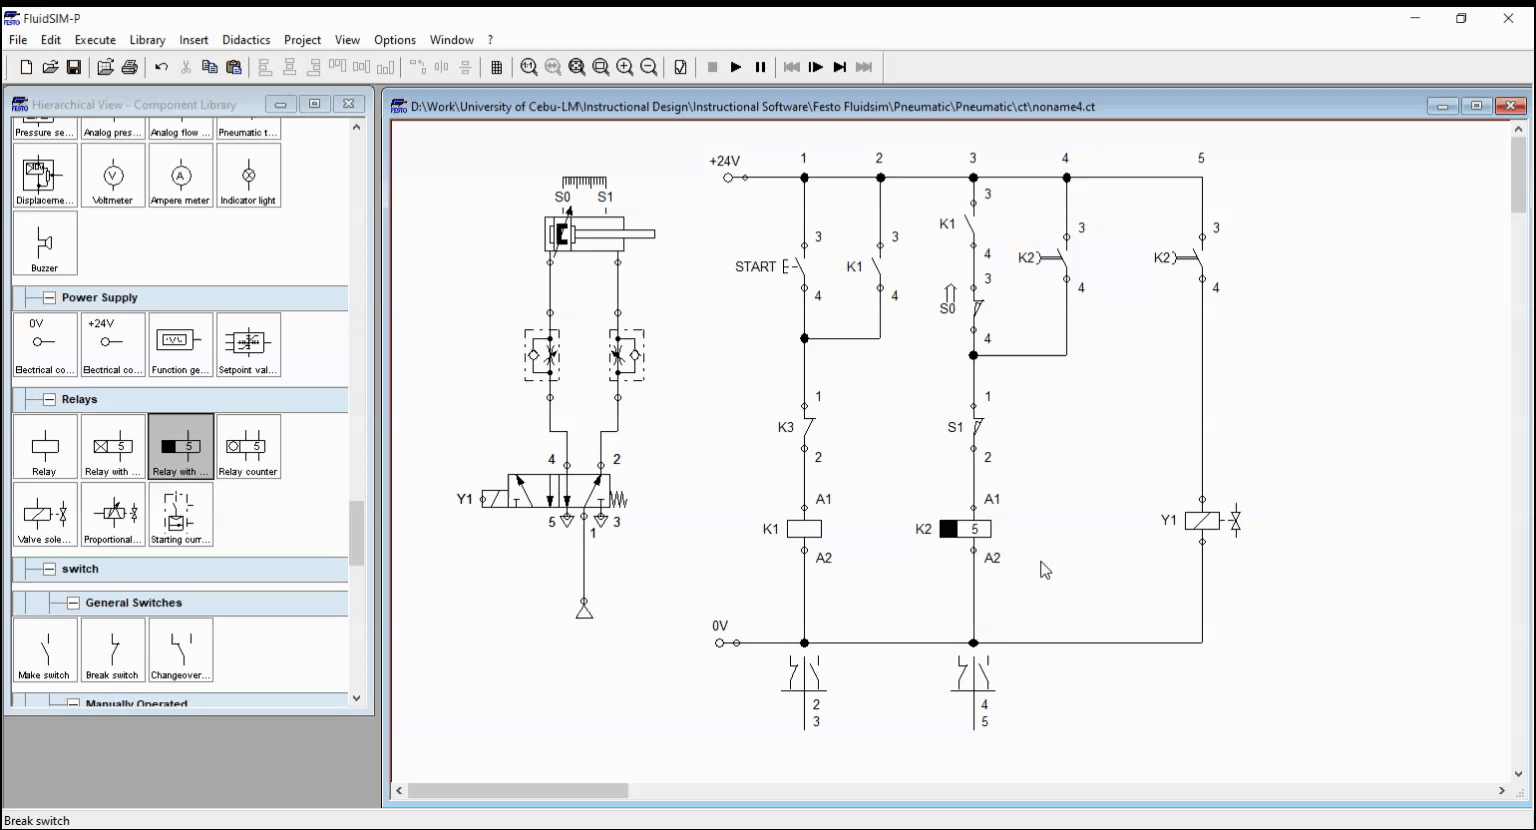The image size is (1536, 830).
Task: Select the Function generator component
Action: 181,345
